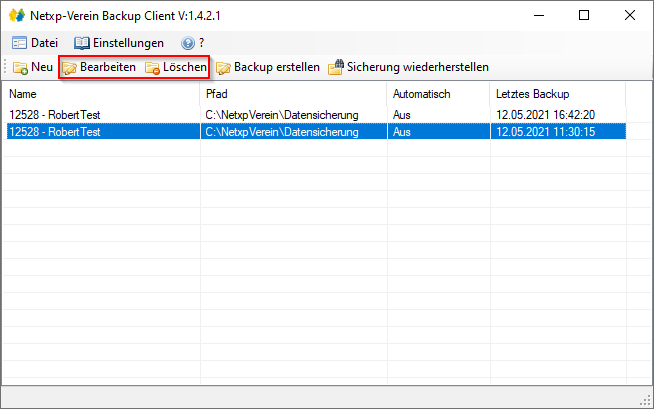Click the toolbar grip handle left of Neu

tap(5, 67)
